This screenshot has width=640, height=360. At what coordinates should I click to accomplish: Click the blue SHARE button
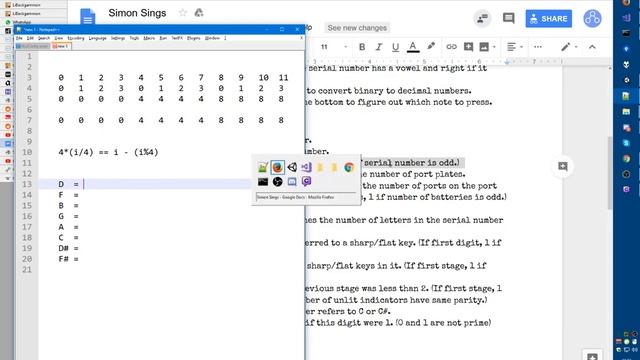(549, 19)
